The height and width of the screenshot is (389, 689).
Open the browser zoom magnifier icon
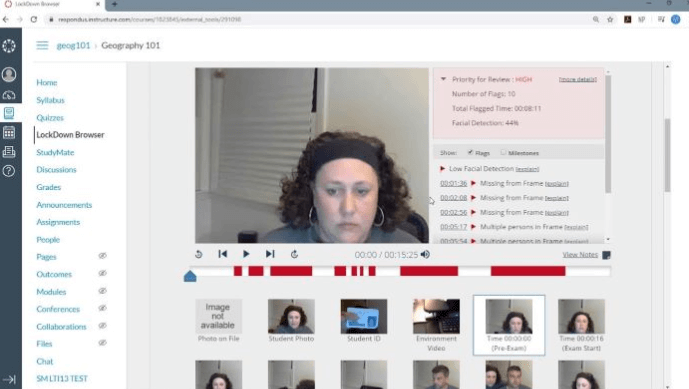point(596,19)
